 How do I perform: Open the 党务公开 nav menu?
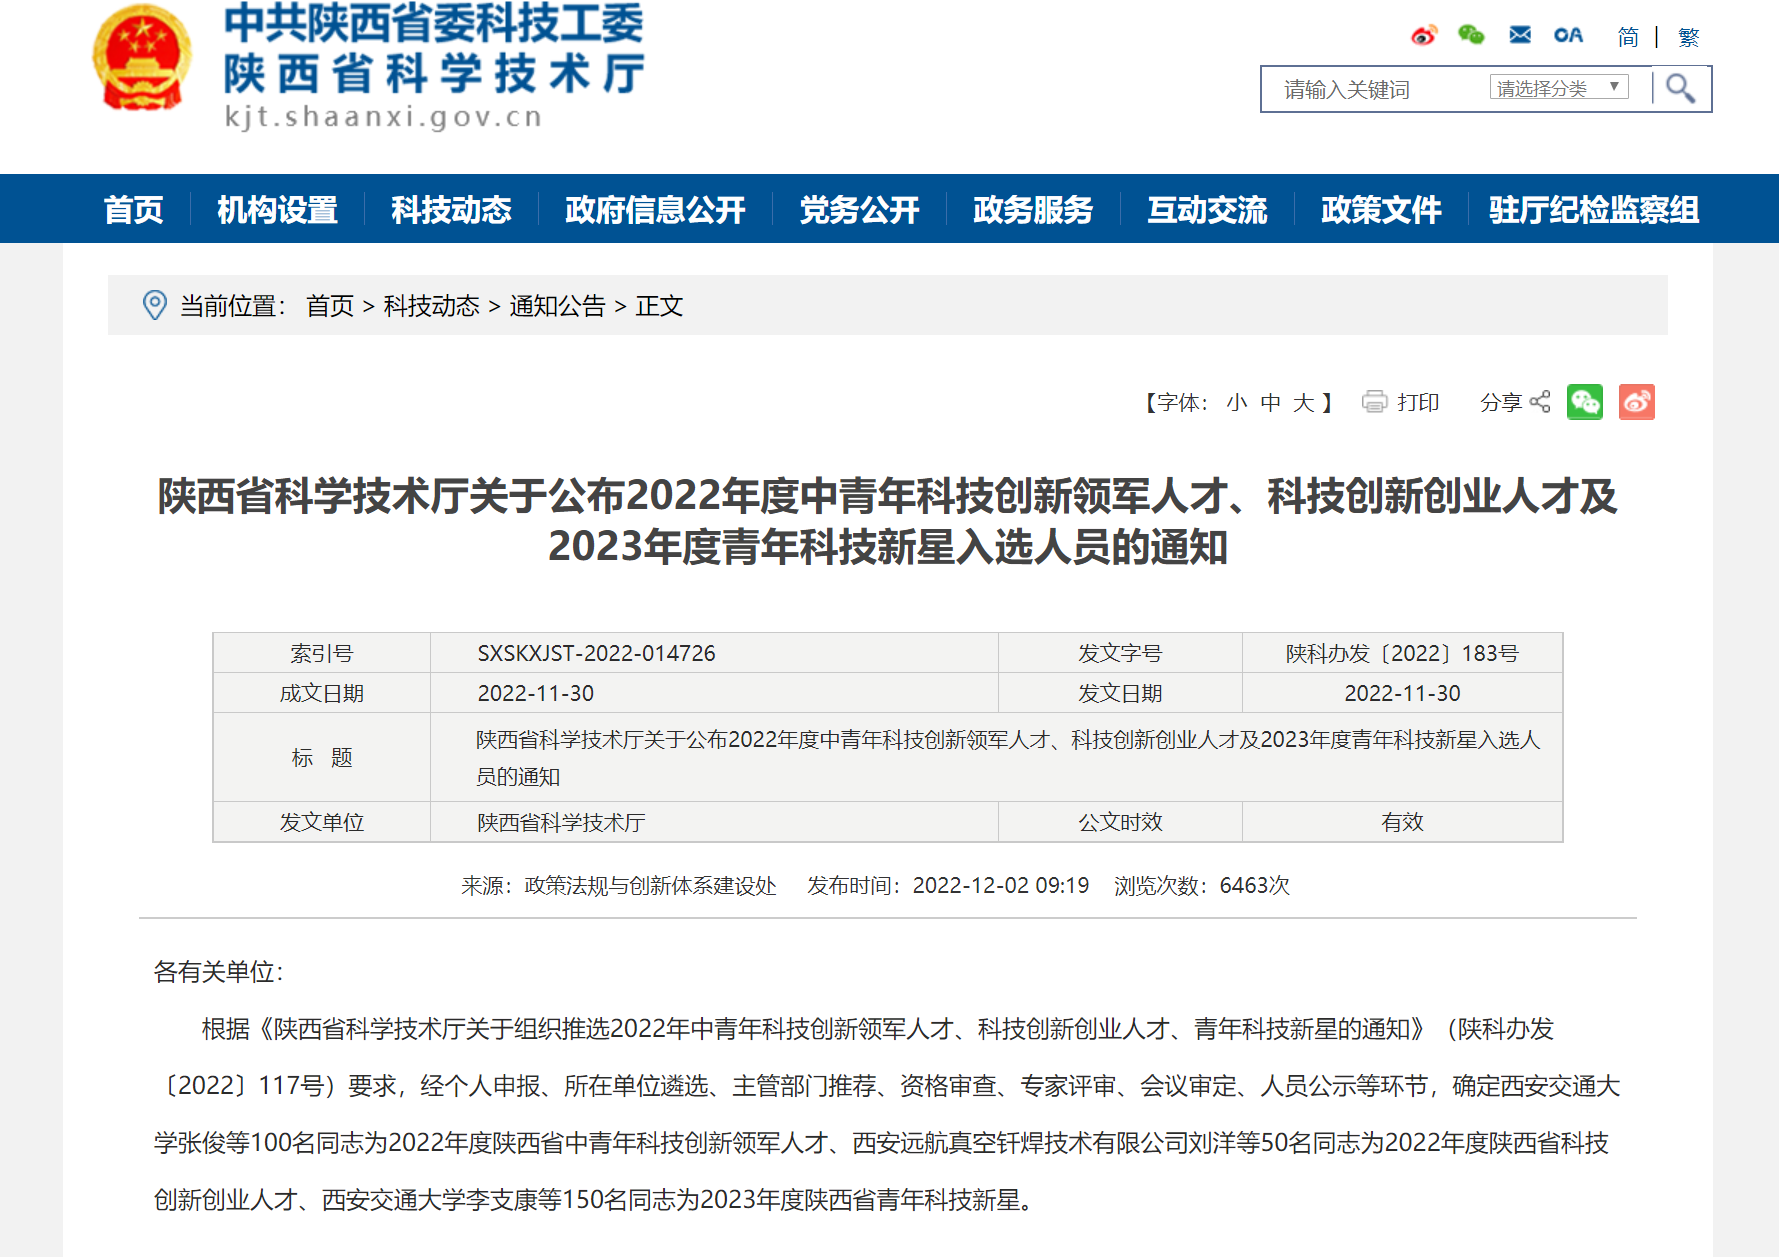point(859,209)
